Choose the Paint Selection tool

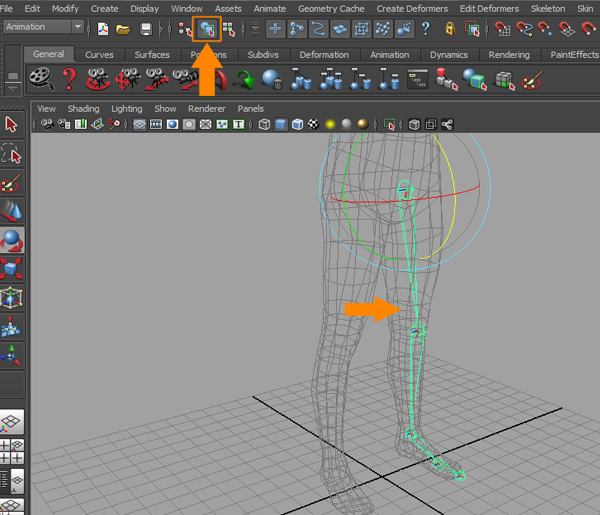pos(11,183)
